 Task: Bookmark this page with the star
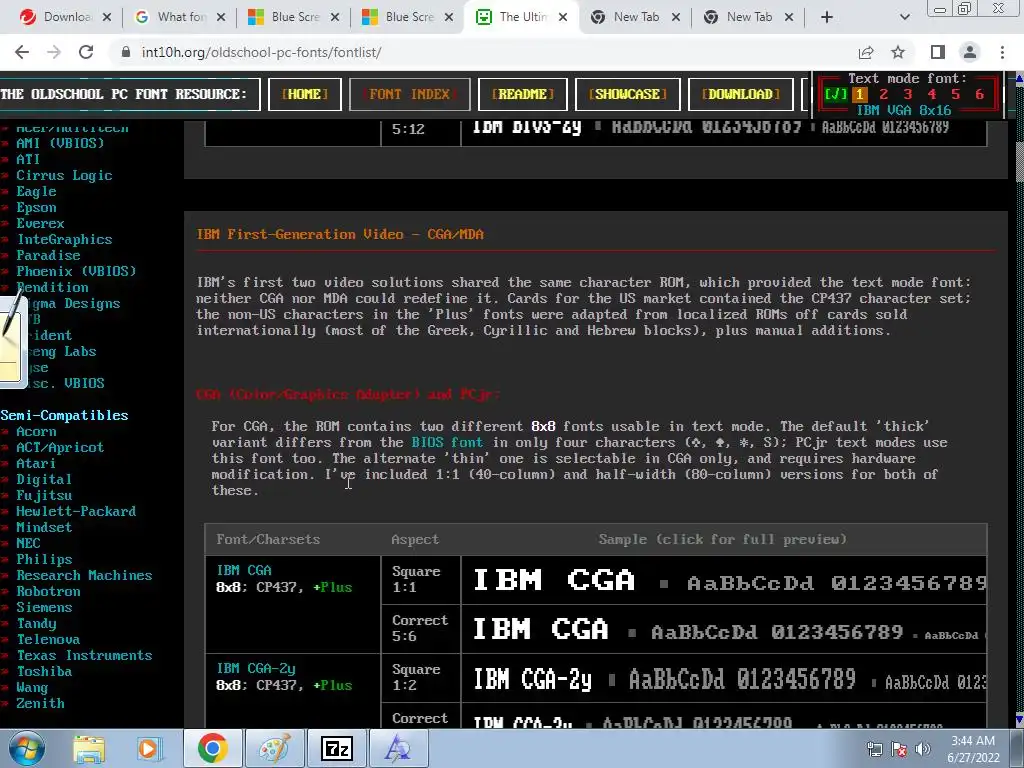tap(898, 52)
